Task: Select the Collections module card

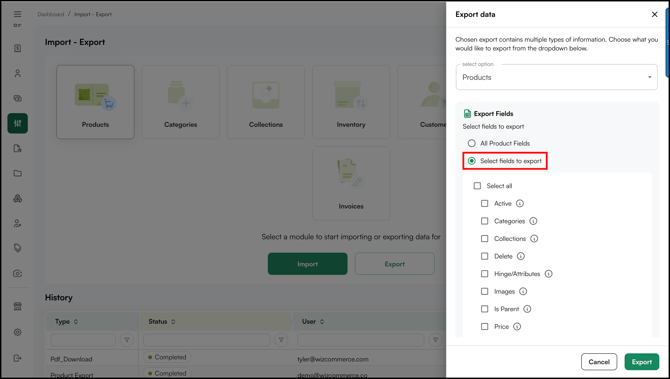Action: [266, 102]
